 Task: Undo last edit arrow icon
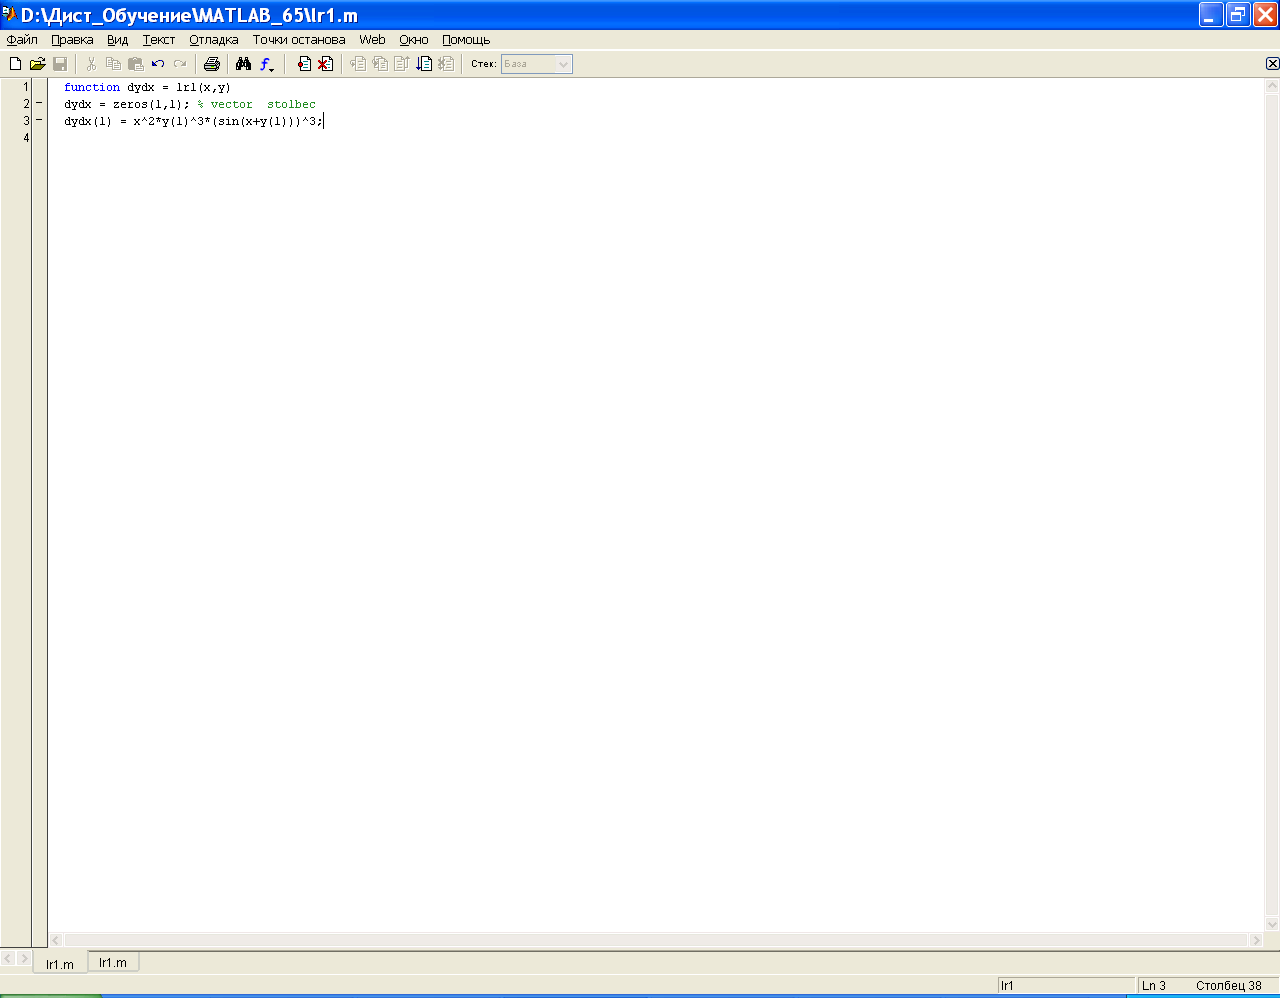click(x=158, y=64)
